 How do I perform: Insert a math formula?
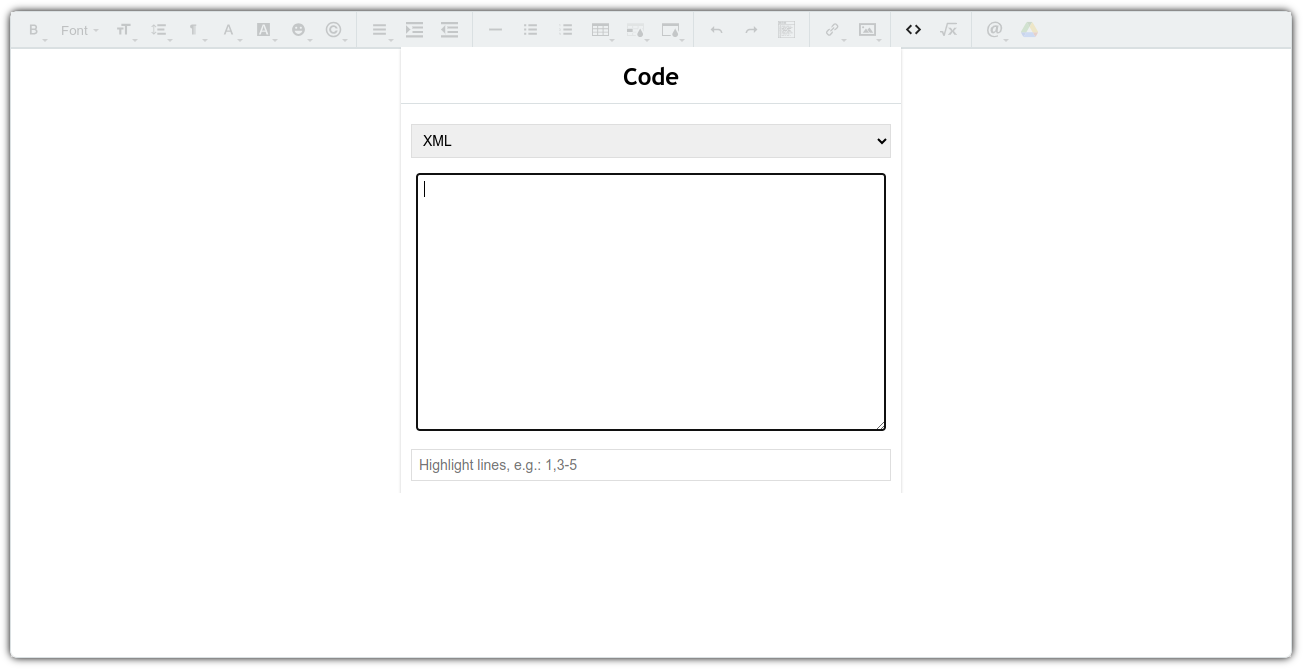[x=948, y=30]
